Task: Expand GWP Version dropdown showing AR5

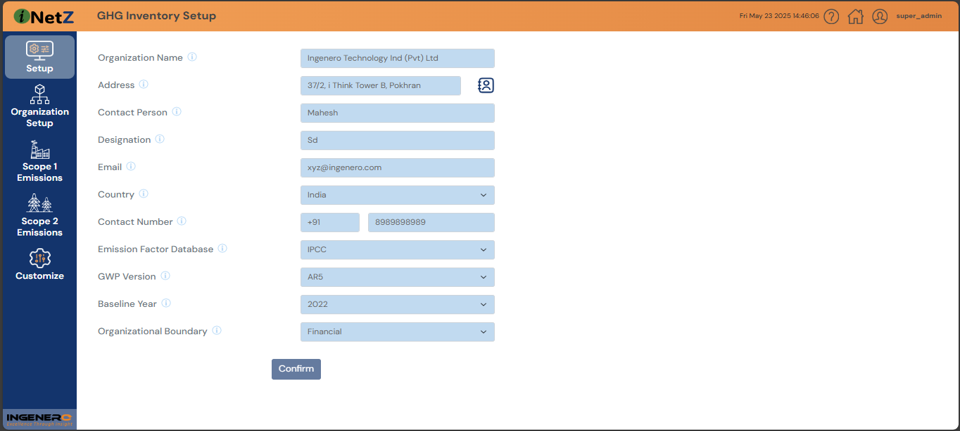Action: click(397, 277)
